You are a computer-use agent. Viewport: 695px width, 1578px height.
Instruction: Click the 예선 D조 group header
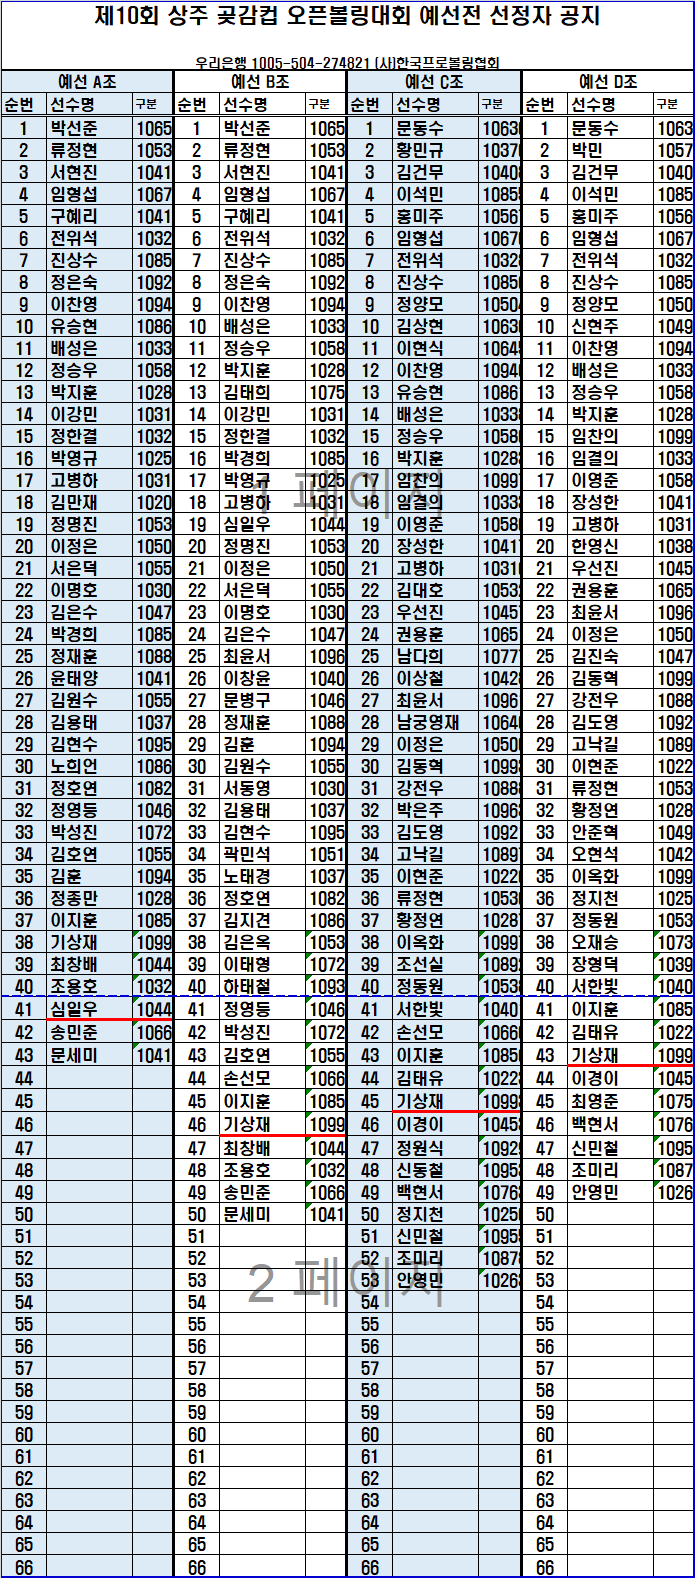point(608,82)
